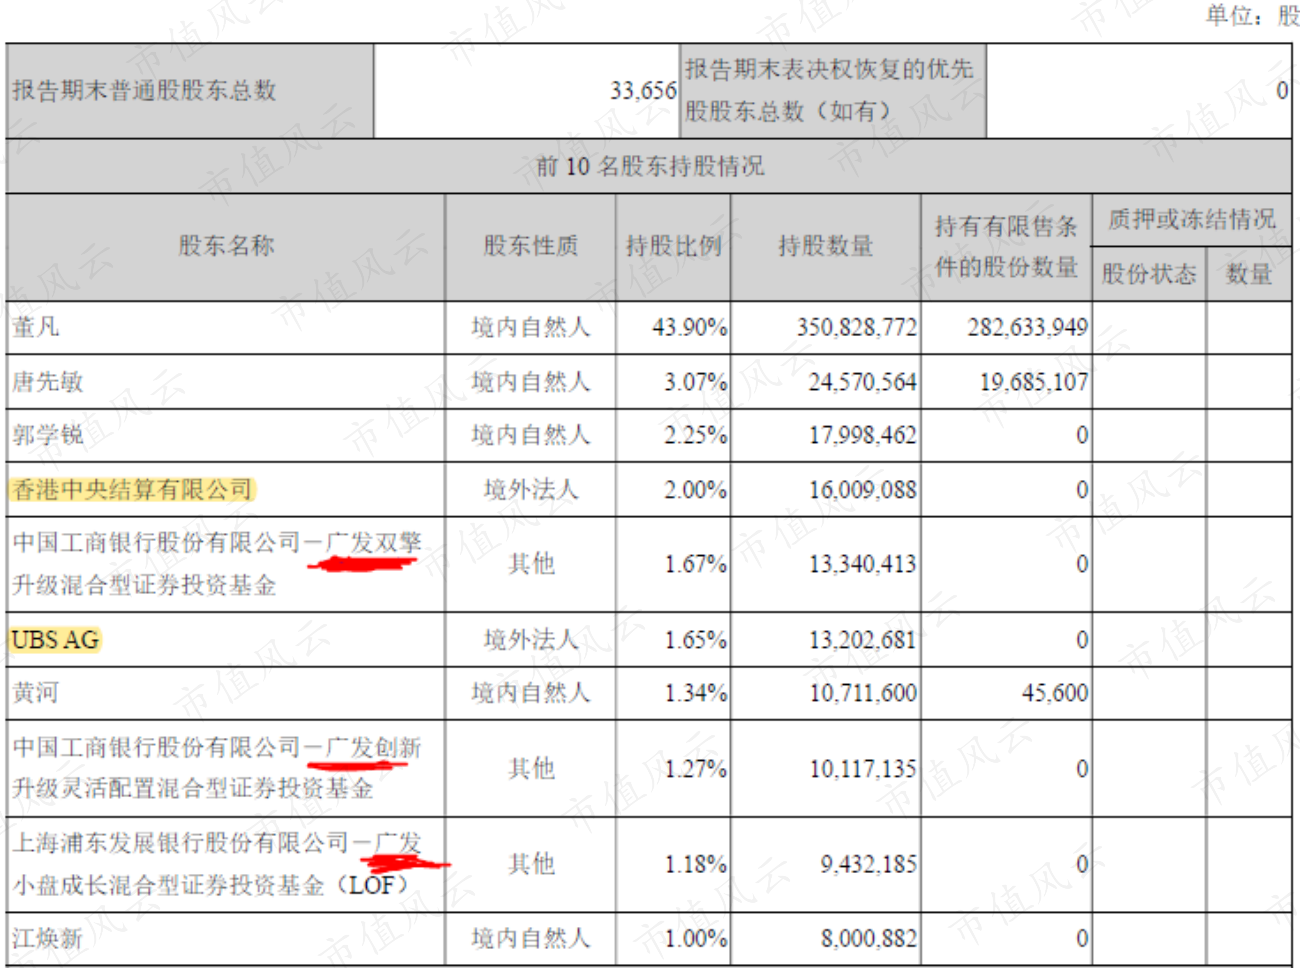Click the 股东性质 column header

pos(531,246)
